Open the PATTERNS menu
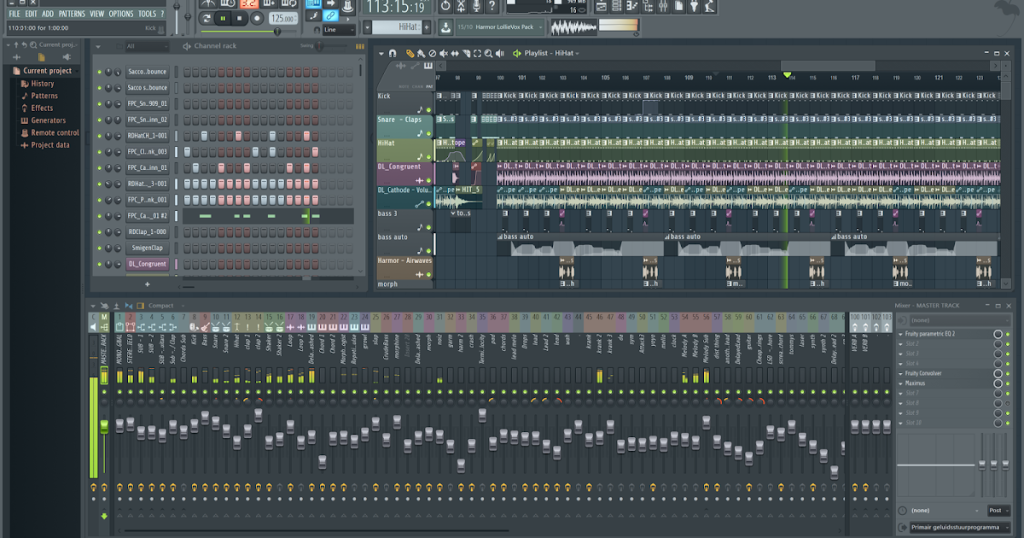The width and height of the screenshot is (1024, 538). [72, 14]
